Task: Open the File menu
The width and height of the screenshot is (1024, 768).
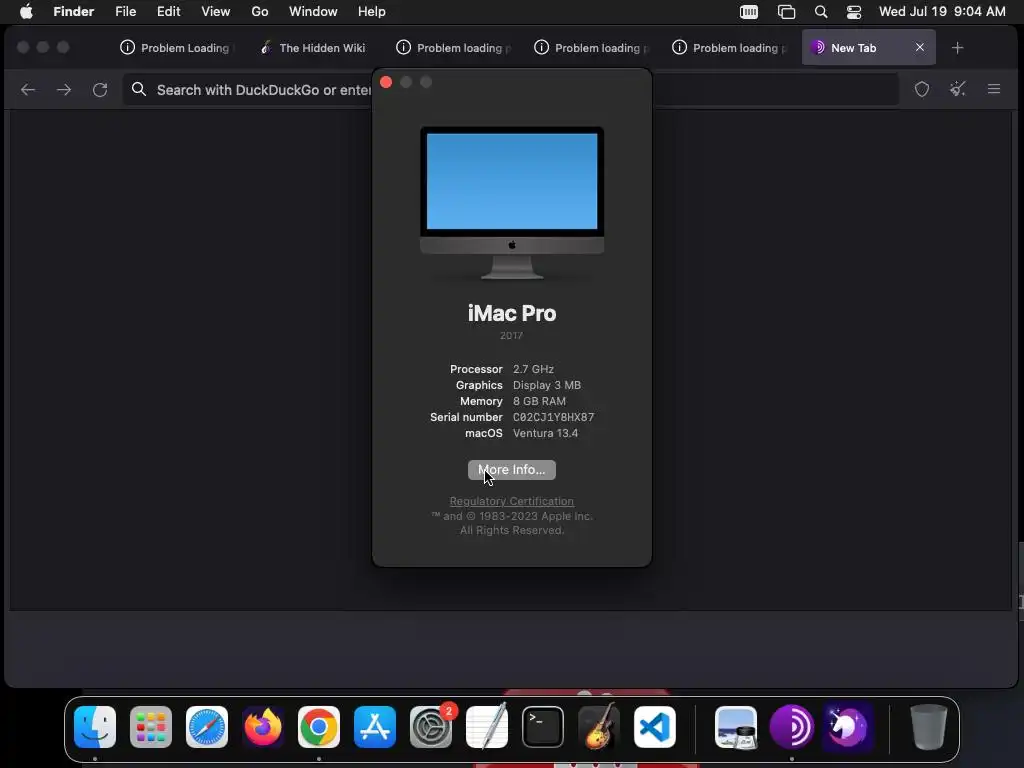Action: pyautogui.click(x=125, y=12)
